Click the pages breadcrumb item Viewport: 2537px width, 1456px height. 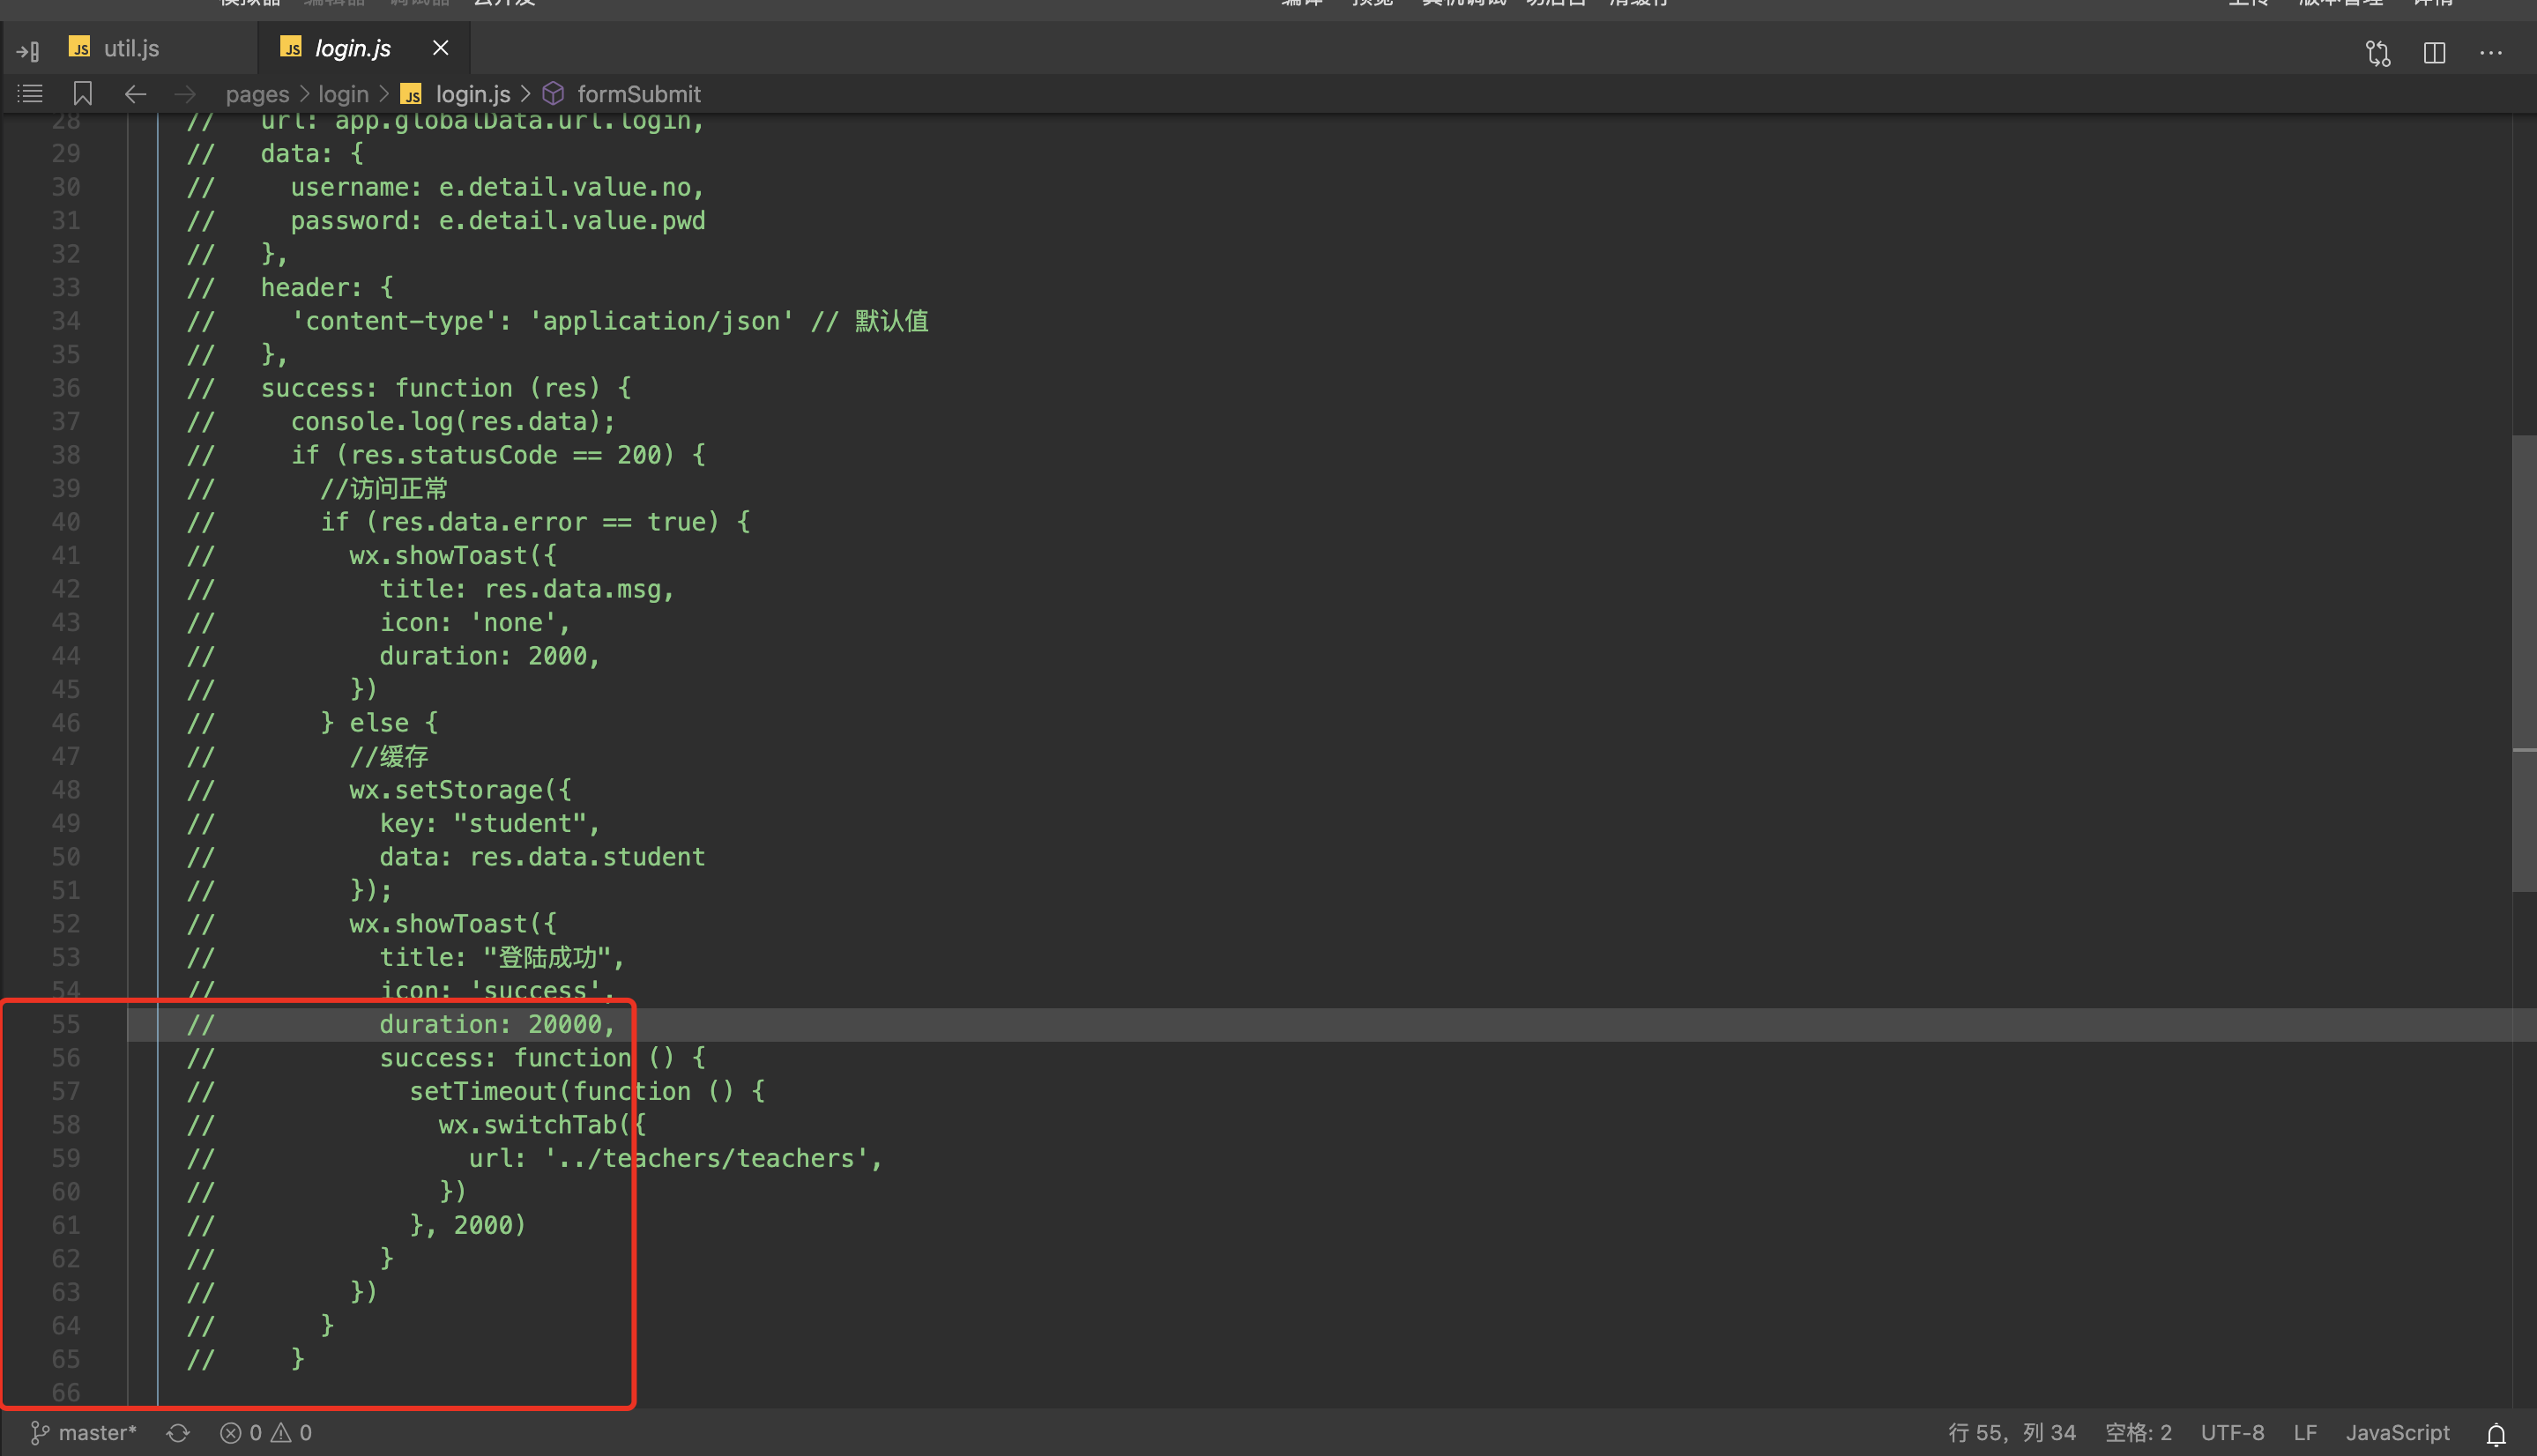(257, 94)
